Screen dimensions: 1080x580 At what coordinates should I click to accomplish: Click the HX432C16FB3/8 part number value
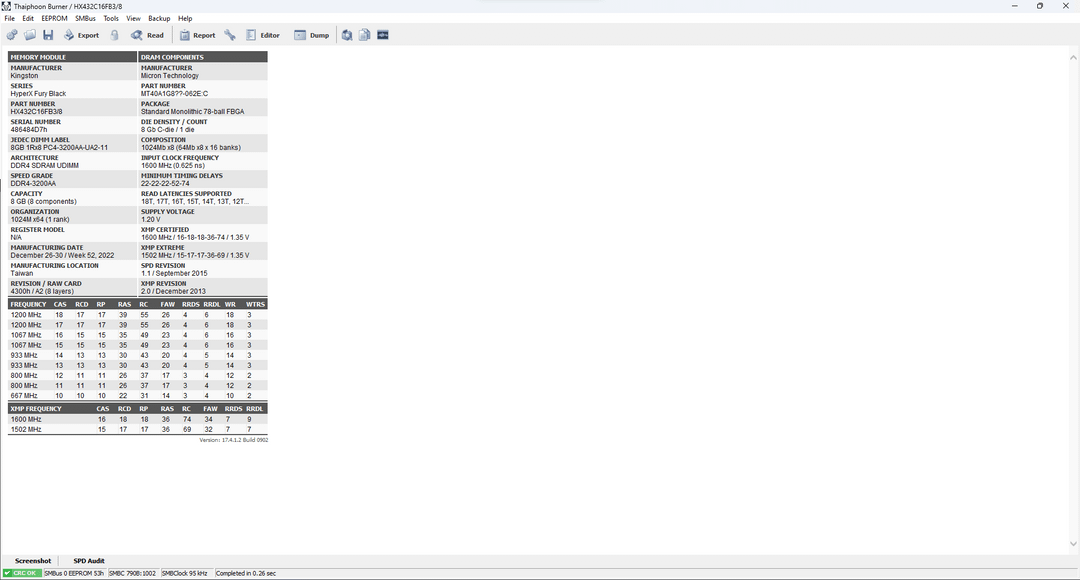click(37, 112)
